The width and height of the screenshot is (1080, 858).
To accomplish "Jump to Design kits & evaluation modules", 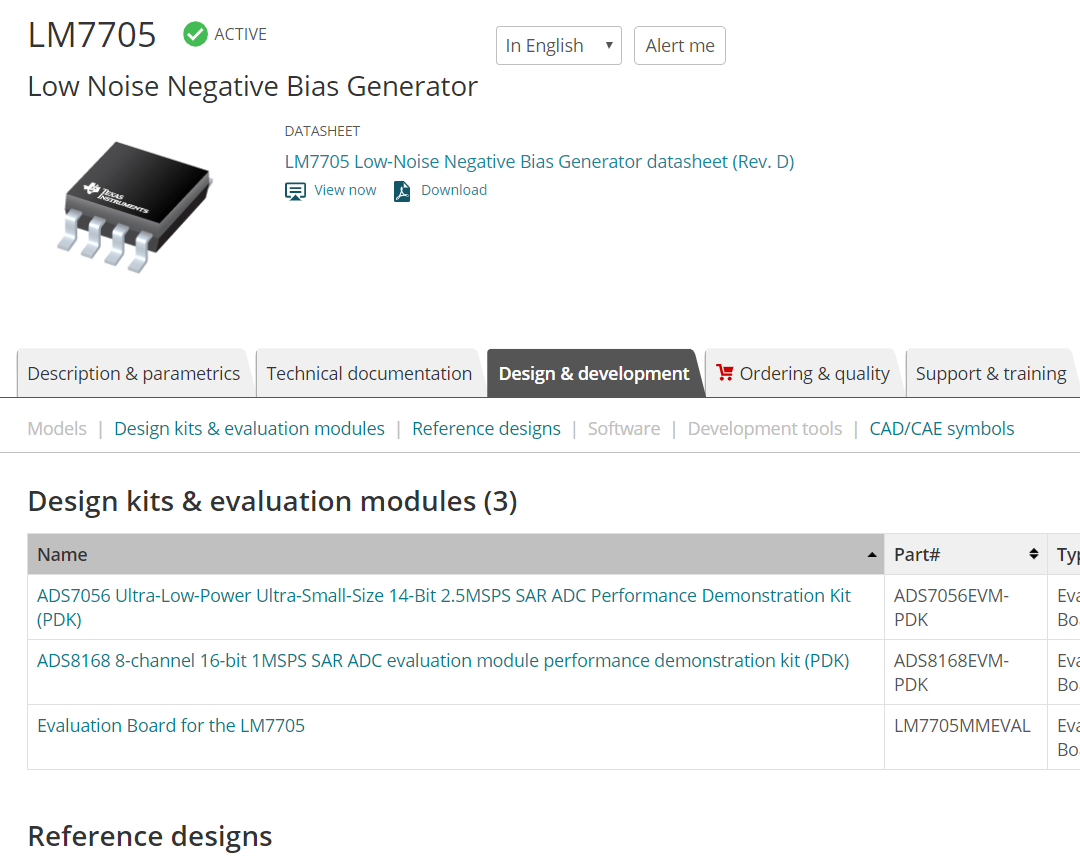I will [249, 428].
